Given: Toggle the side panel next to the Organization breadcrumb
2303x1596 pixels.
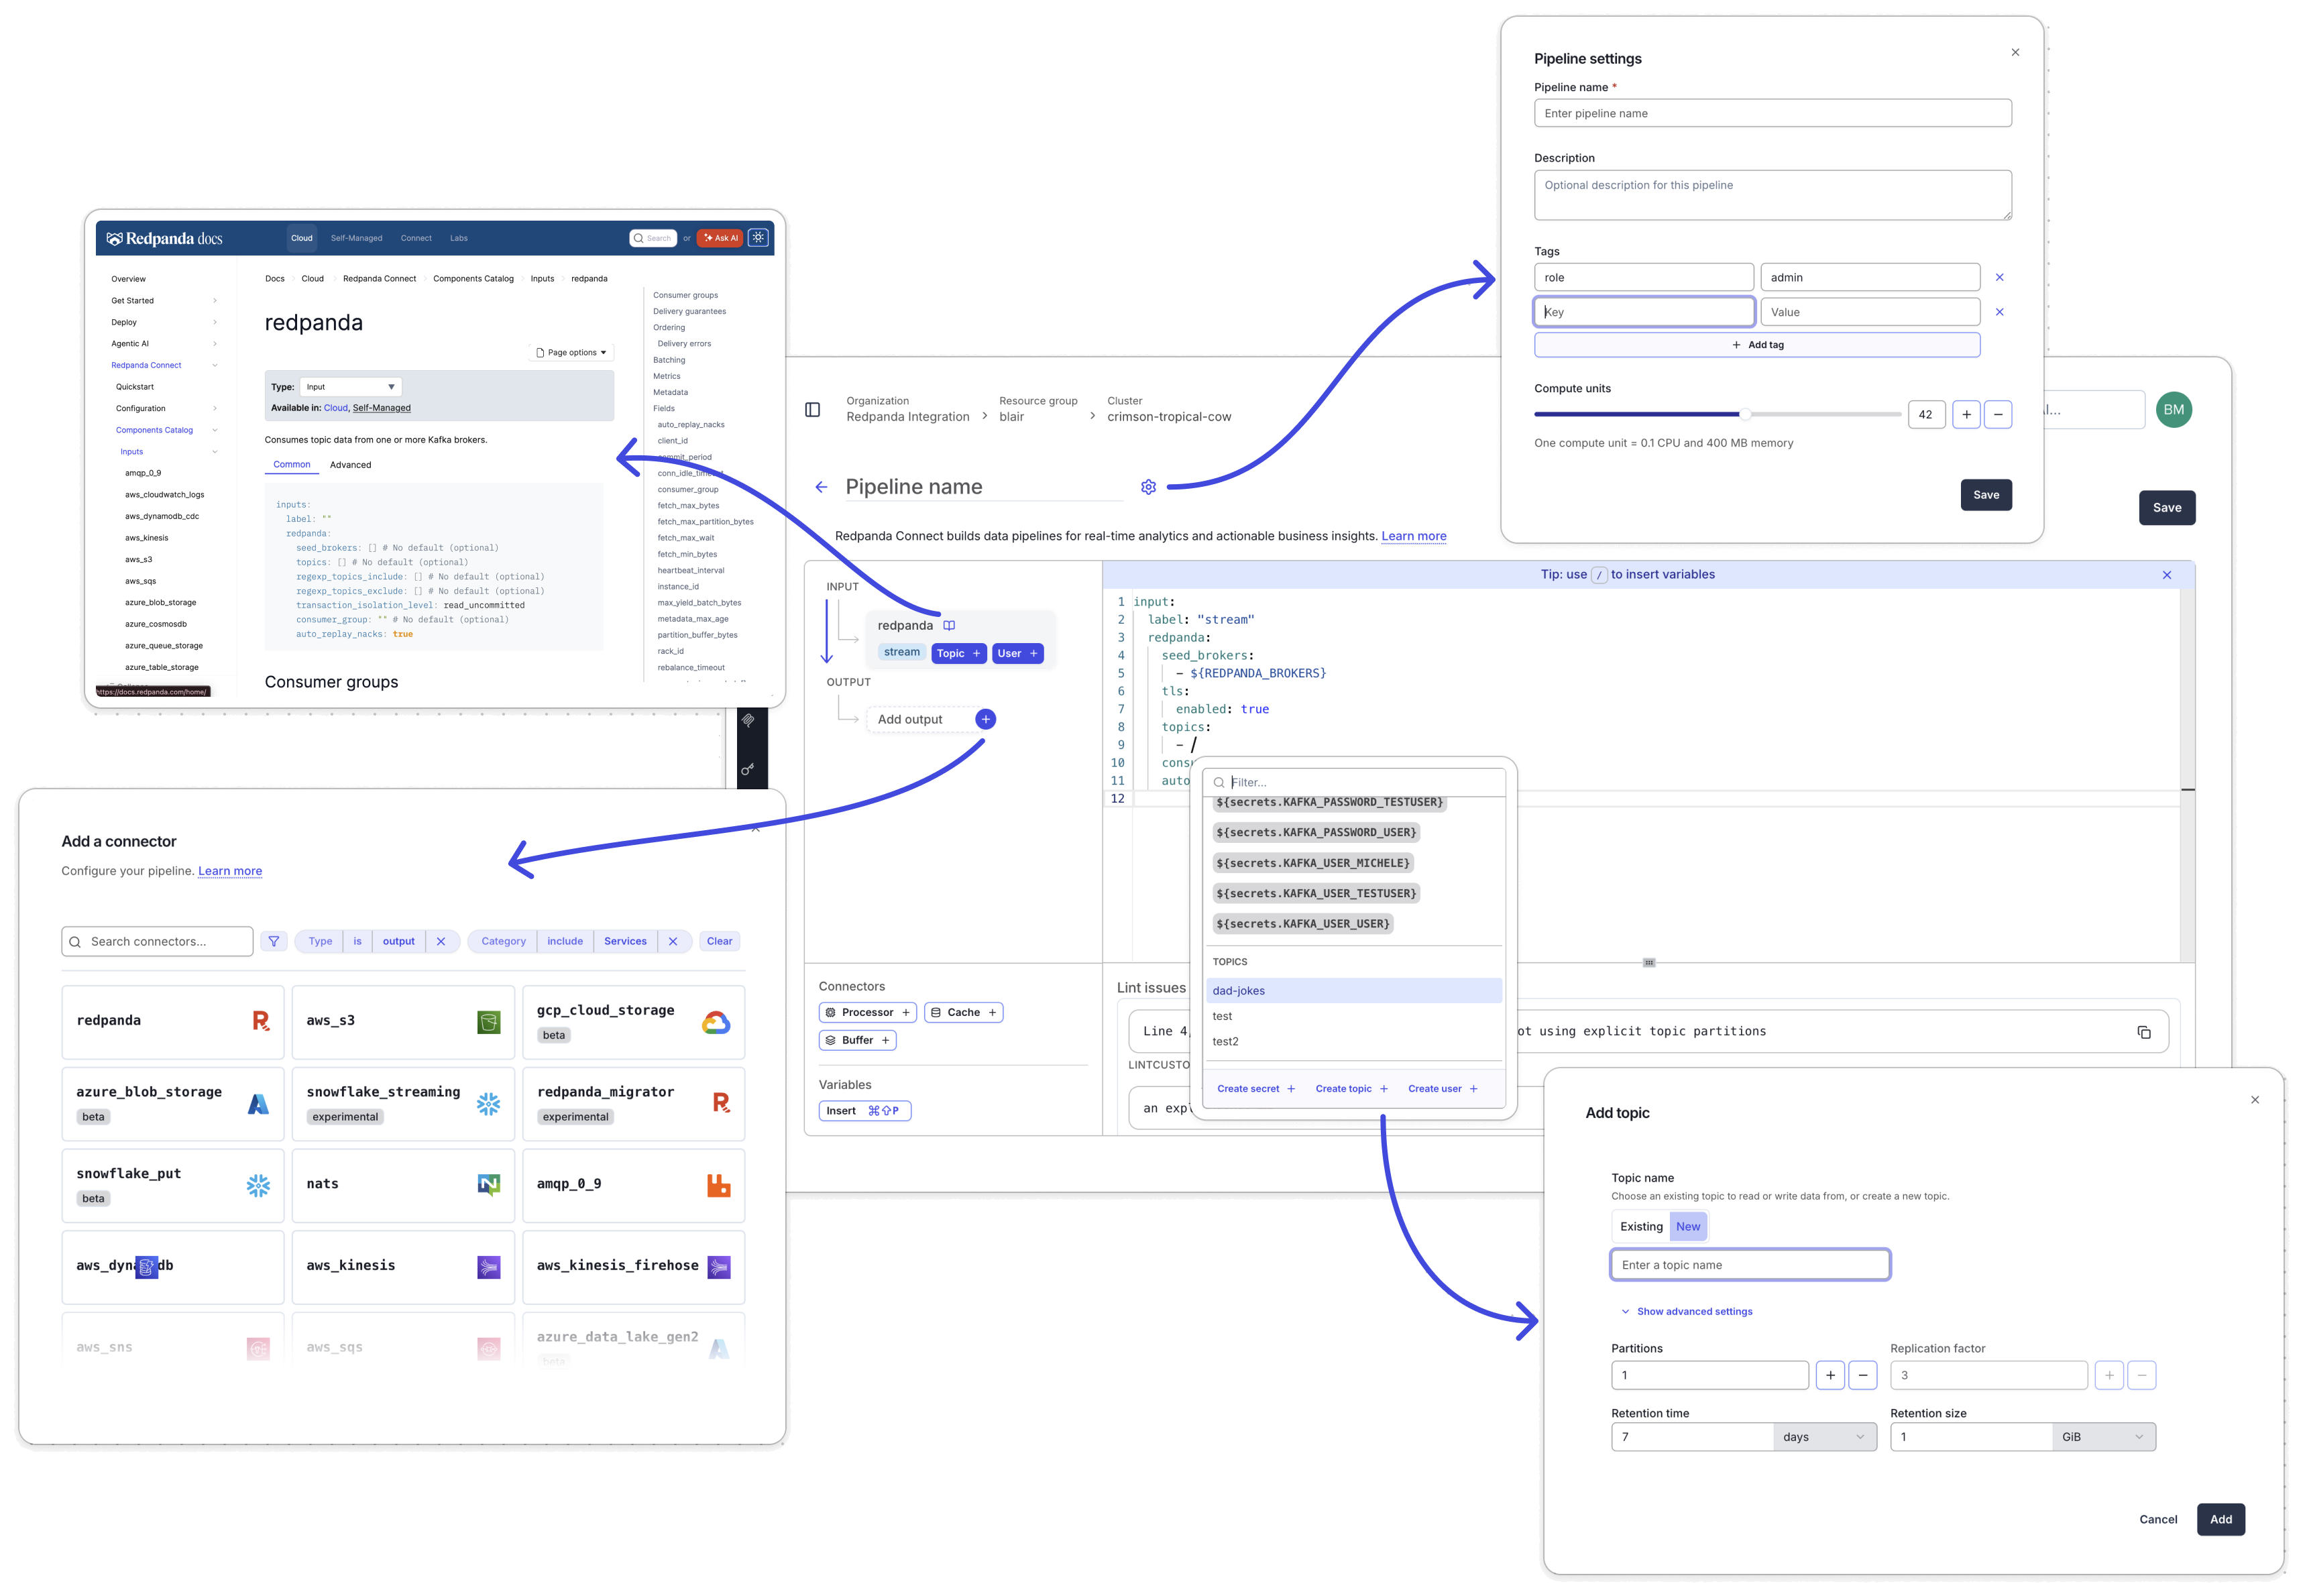Looking at the screenshot, I should (x=813, y=410).
